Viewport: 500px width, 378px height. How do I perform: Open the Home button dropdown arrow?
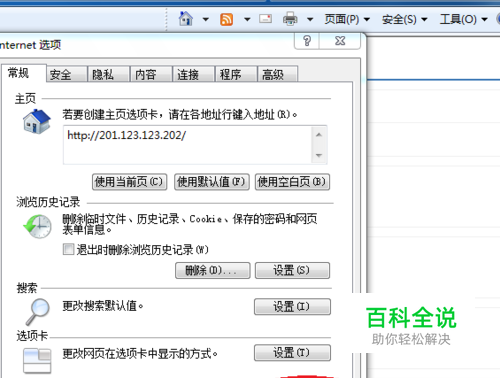click(206, 19)
